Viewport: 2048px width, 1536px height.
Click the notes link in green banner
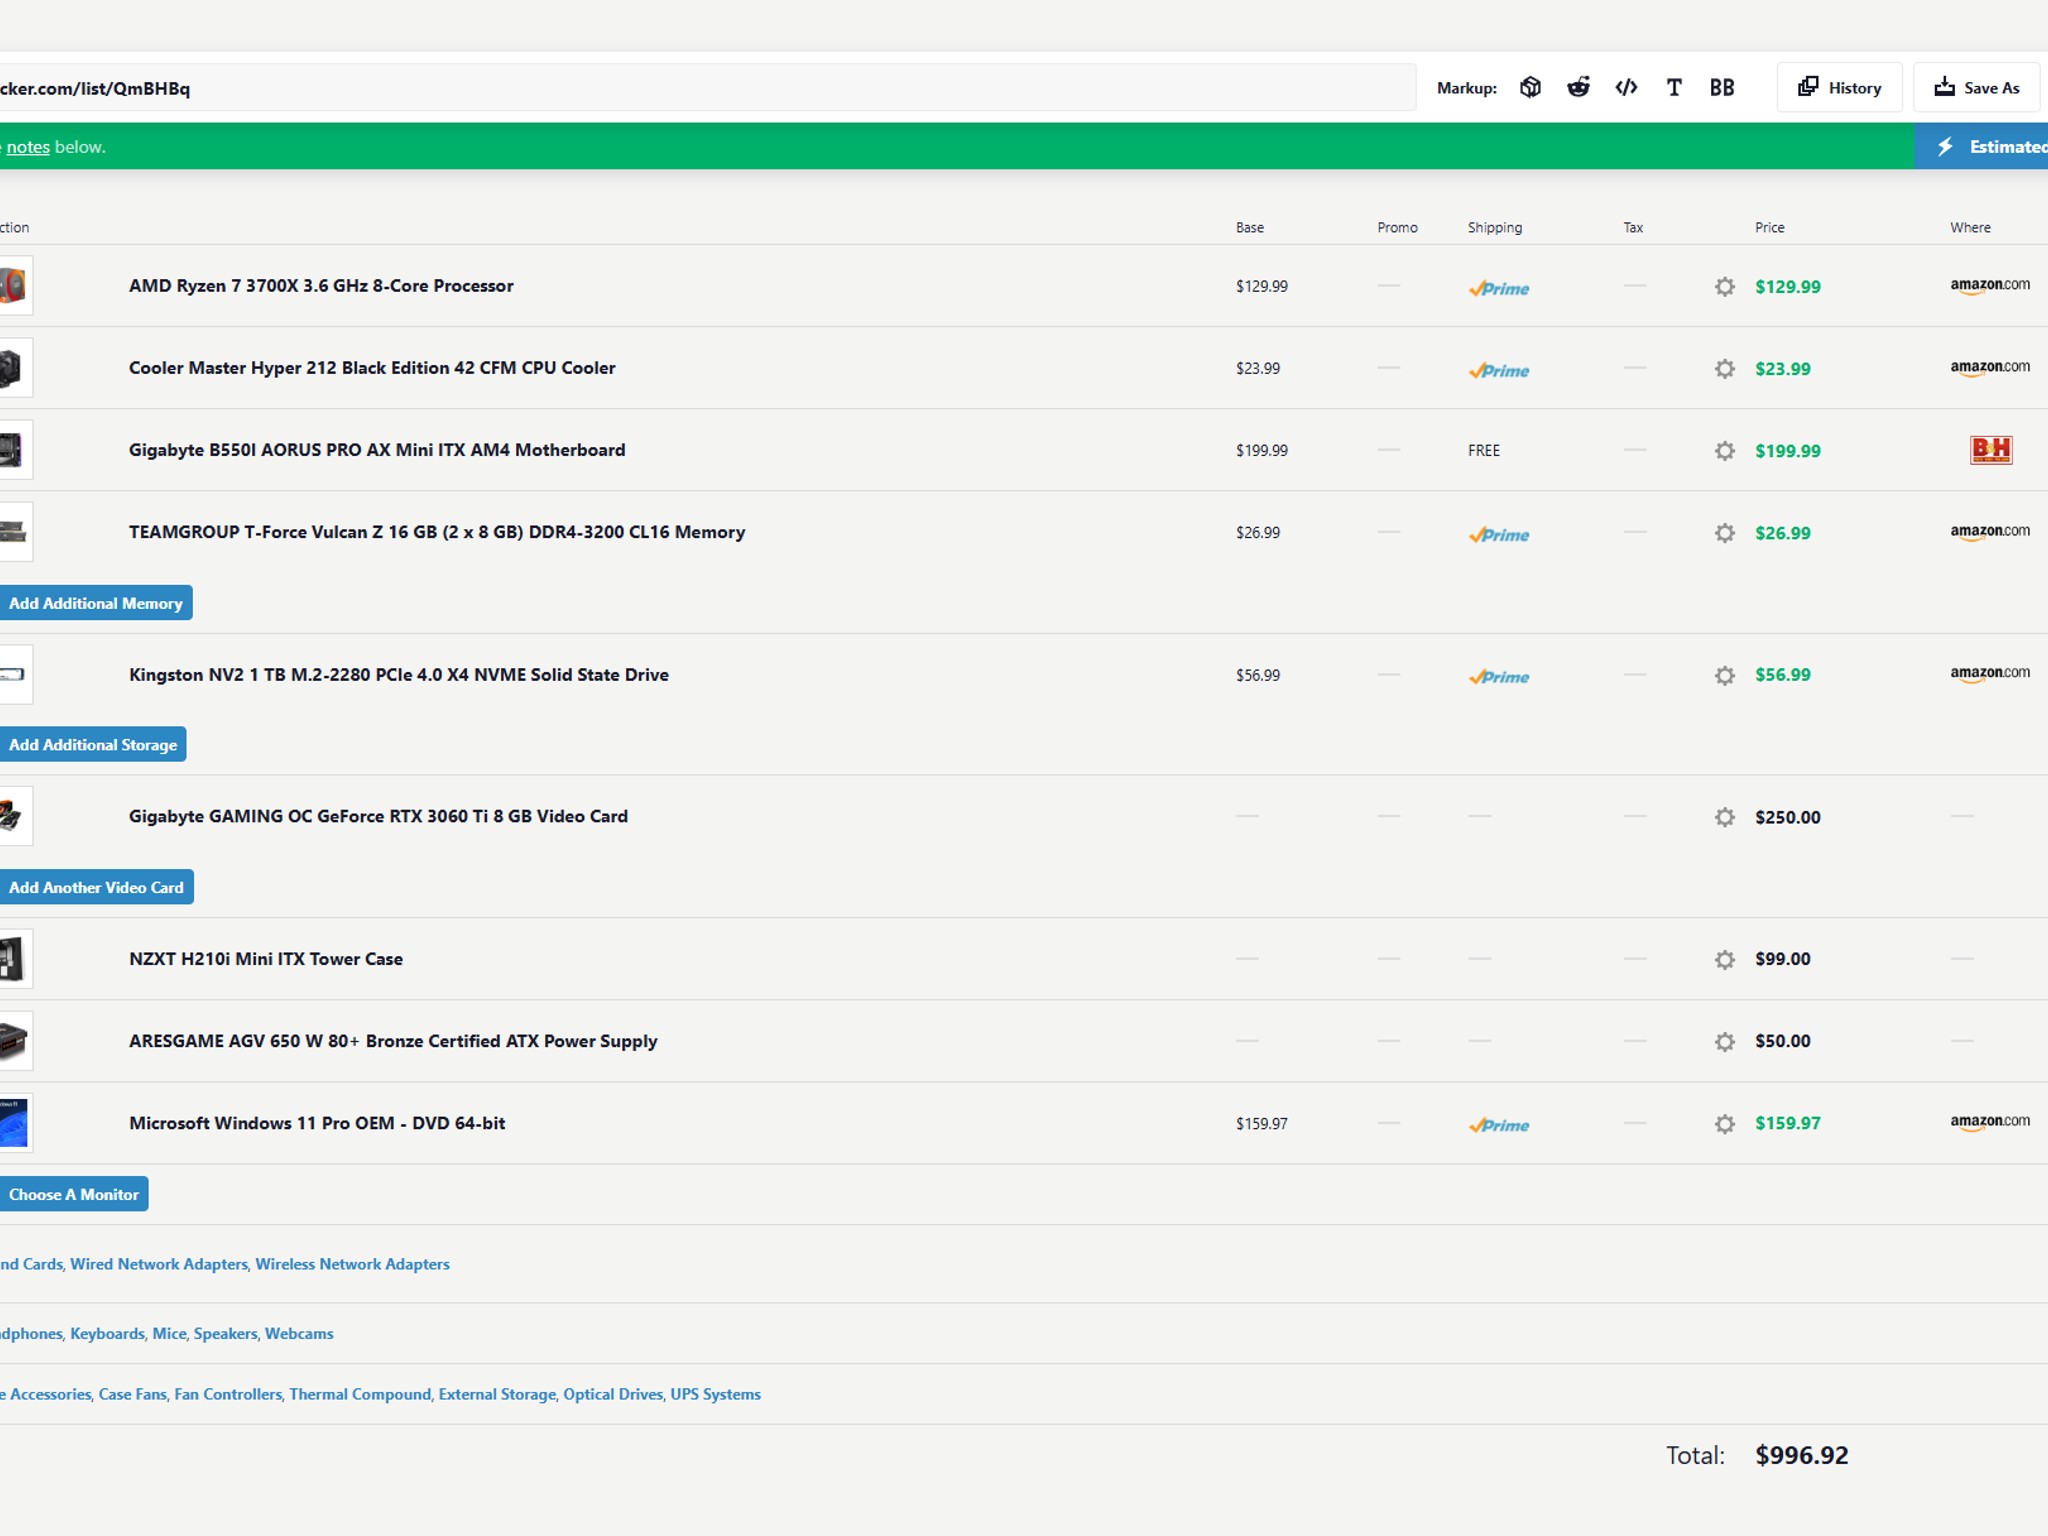pyautogui.click(x=28, y=147)
